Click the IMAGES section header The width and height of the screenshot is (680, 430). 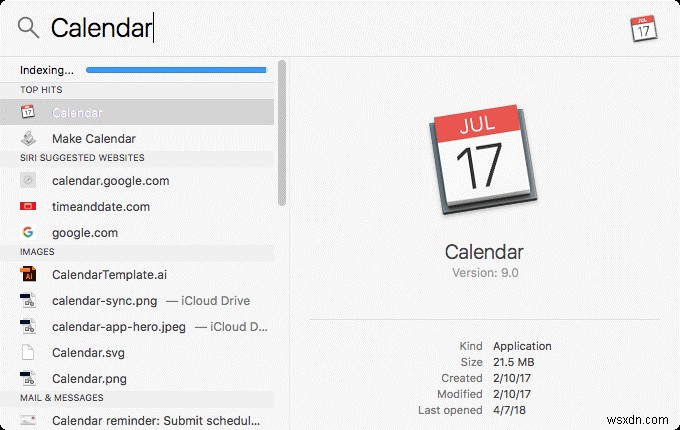37,252
